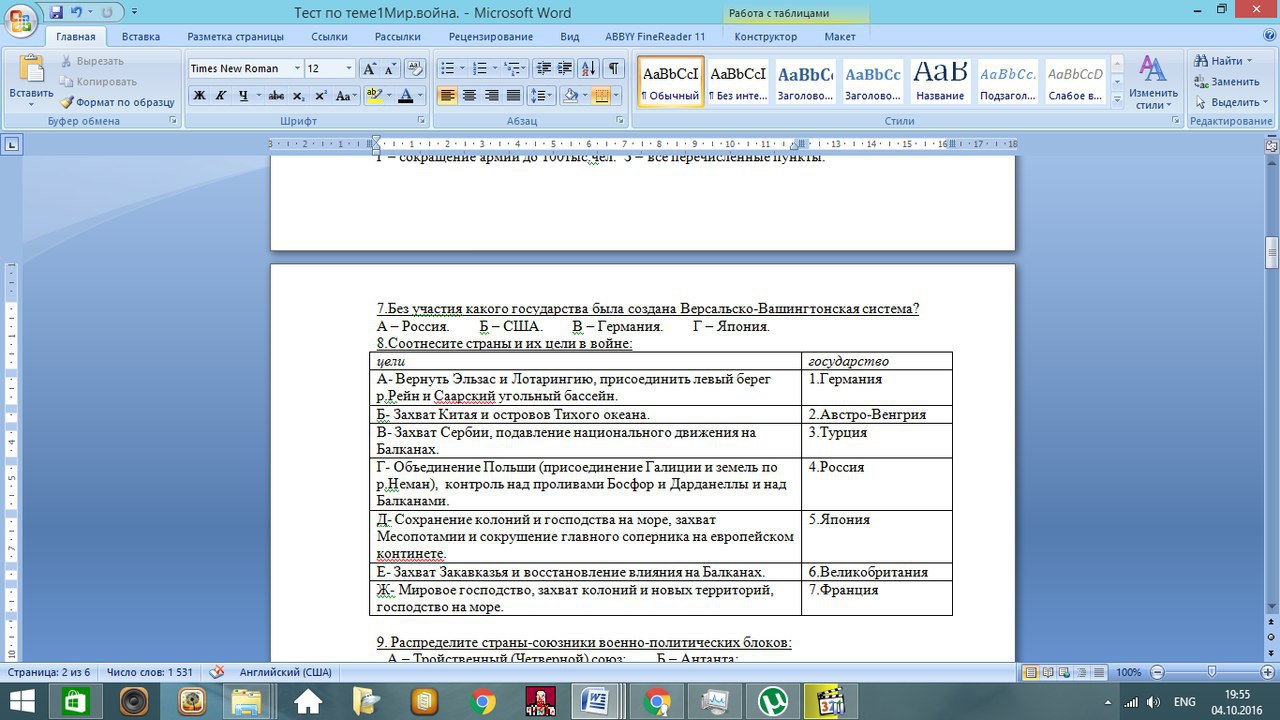Expand the full styles gallery
1280x720 pixels.
point(1118,99)
